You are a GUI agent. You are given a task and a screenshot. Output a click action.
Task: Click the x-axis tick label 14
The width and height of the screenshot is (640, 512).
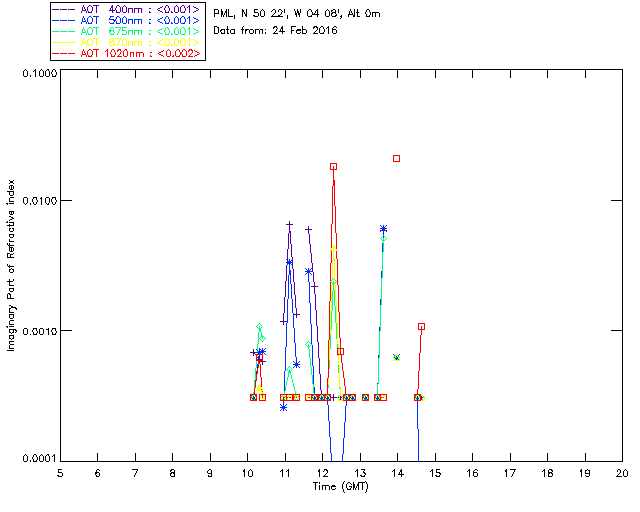pos(398,473)
